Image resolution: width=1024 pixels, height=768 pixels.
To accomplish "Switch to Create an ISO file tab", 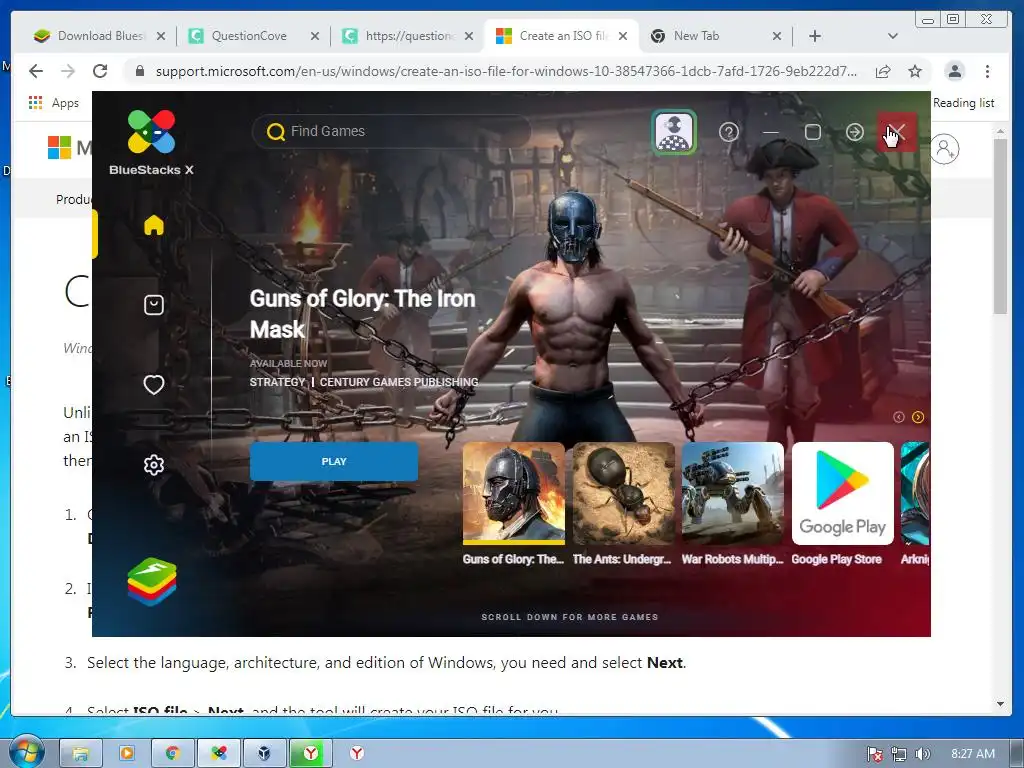I will 562,36.
